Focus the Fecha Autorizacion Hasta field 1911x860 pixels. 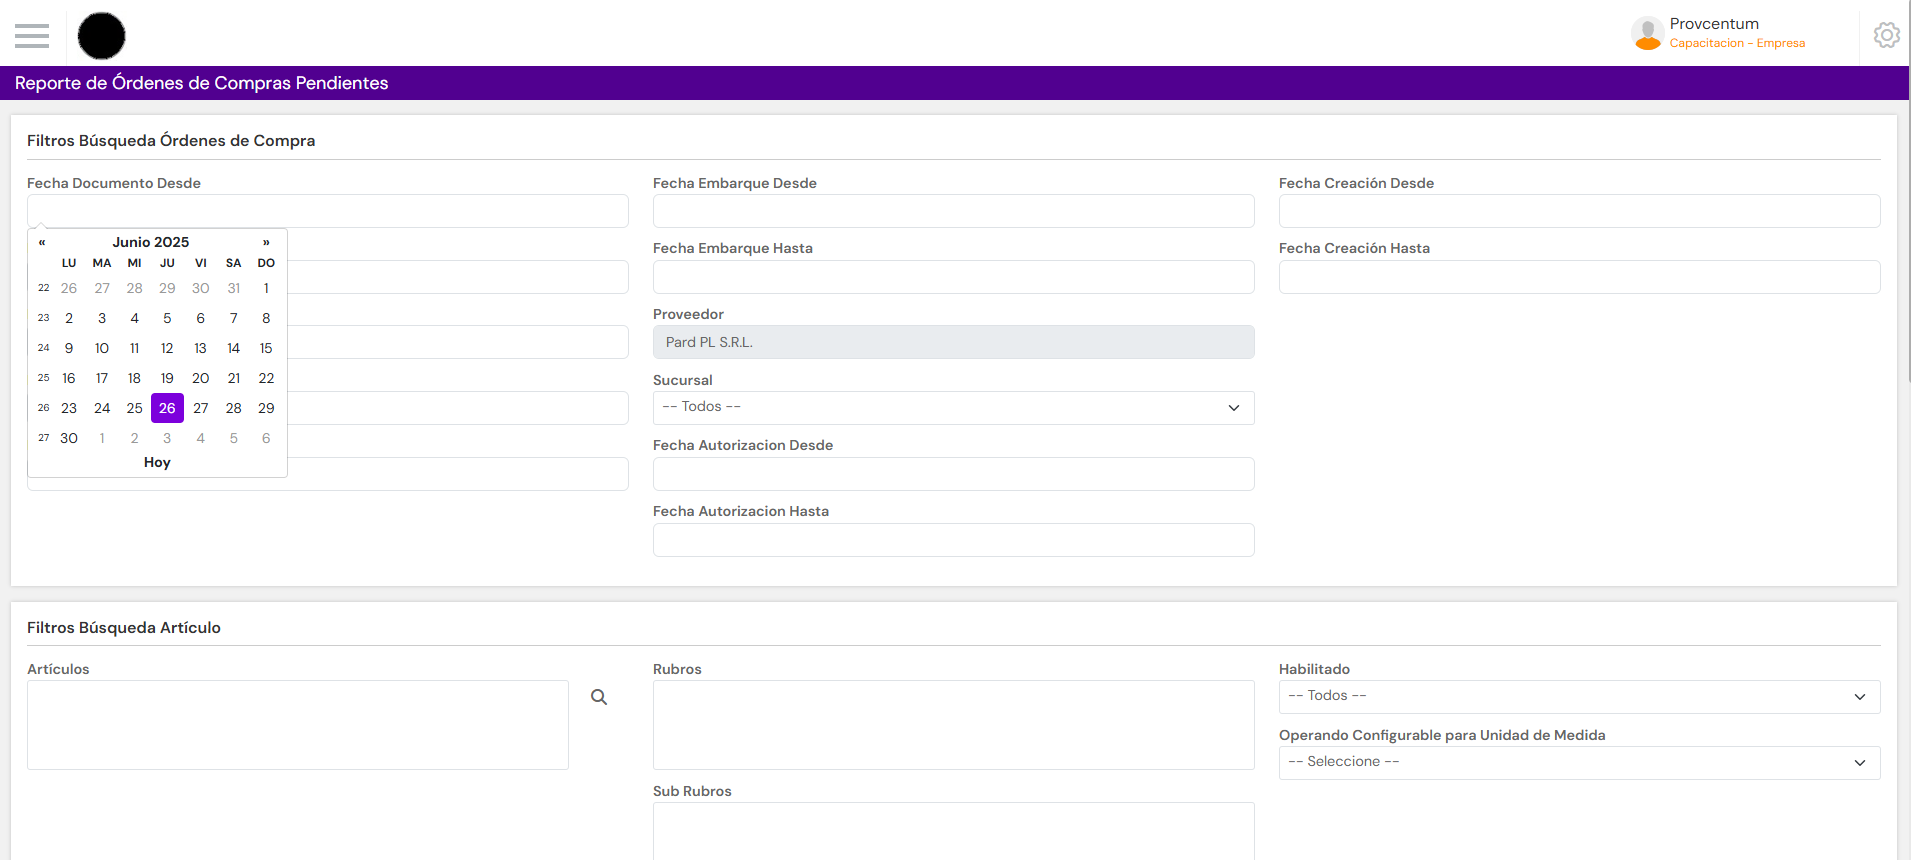point(954,540)
